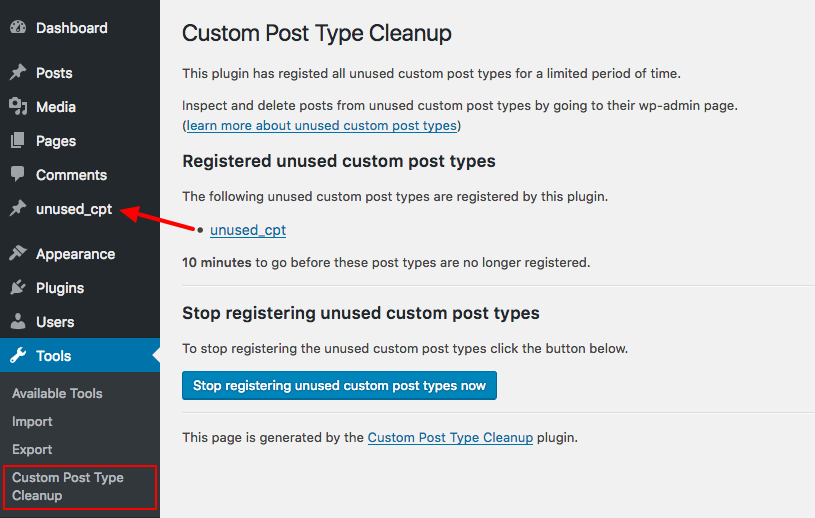Image resolution: width=815 pixels, height=518 pixels.
Task: Open the unused_cpt link in the list
Action: [x=248, y=230]
